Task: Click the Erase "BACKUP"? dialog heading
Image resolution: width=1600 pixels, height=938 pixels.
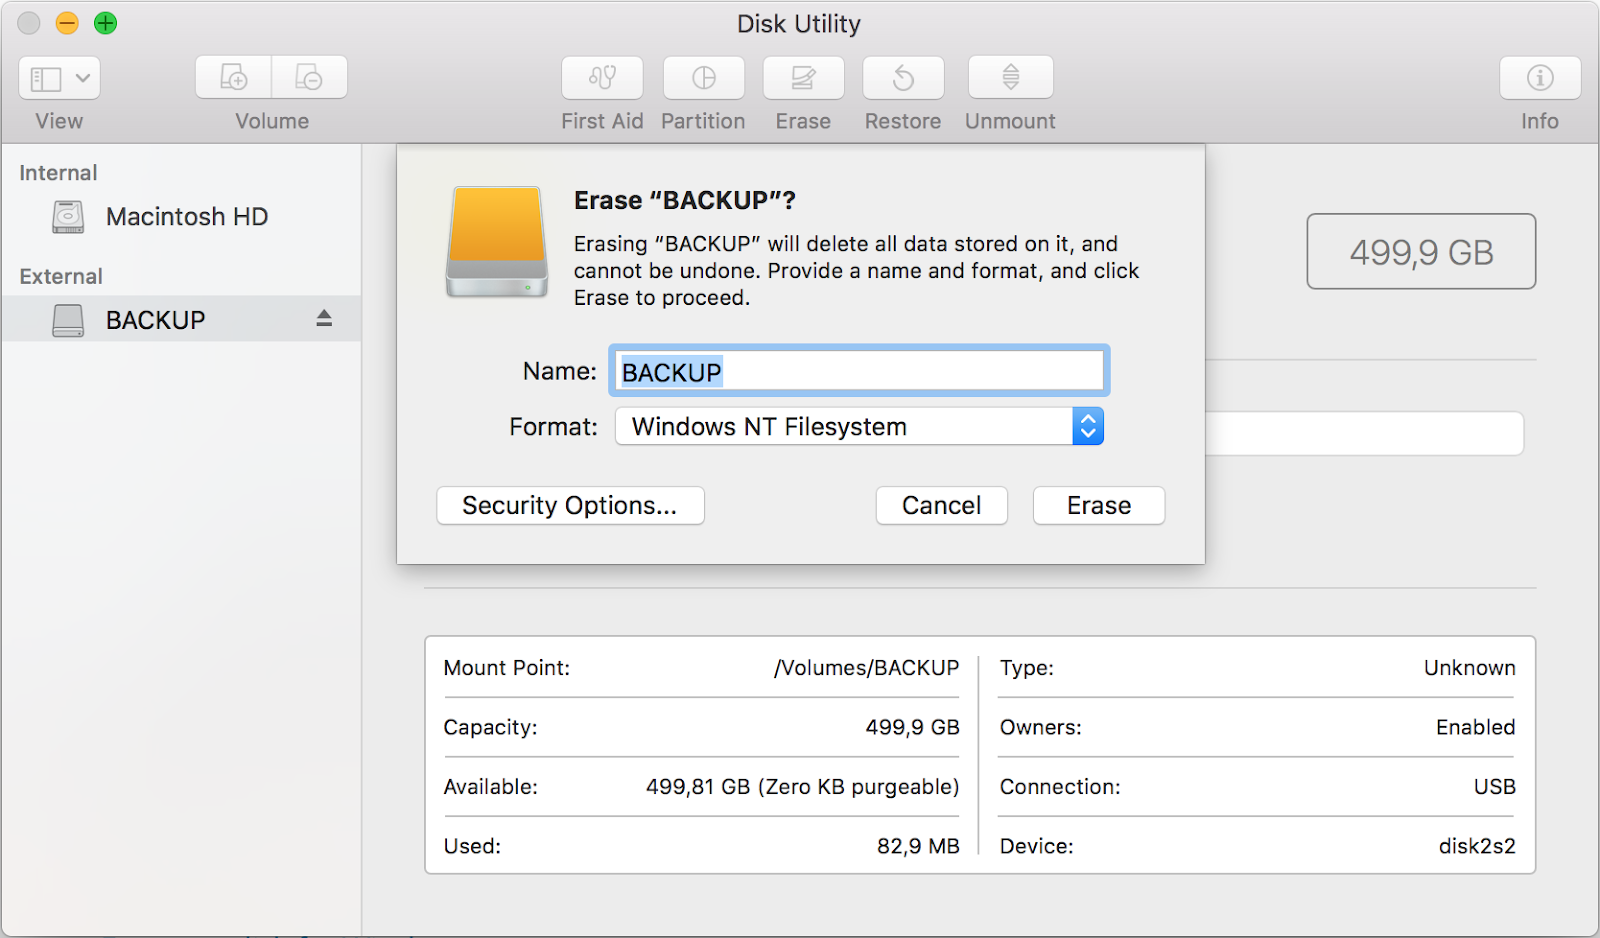Action: (685, 201)
